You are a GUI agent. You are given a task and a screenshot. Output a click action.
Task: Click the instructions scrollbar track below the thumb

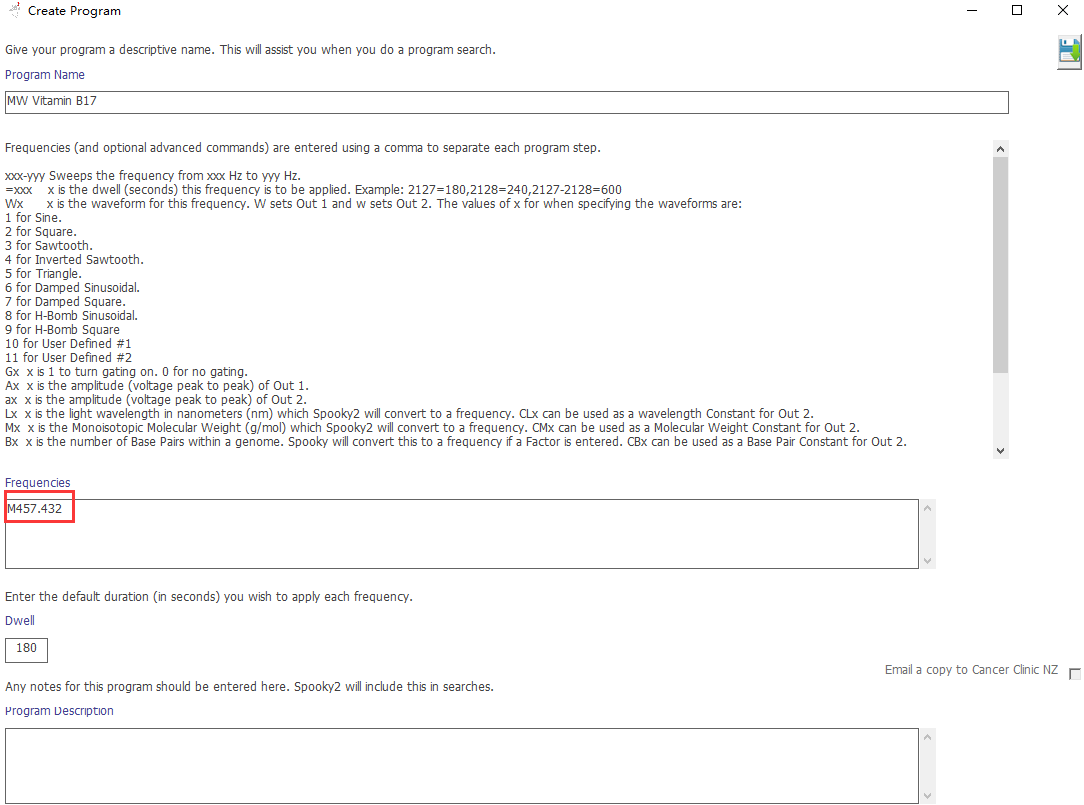coord(1000,410)
